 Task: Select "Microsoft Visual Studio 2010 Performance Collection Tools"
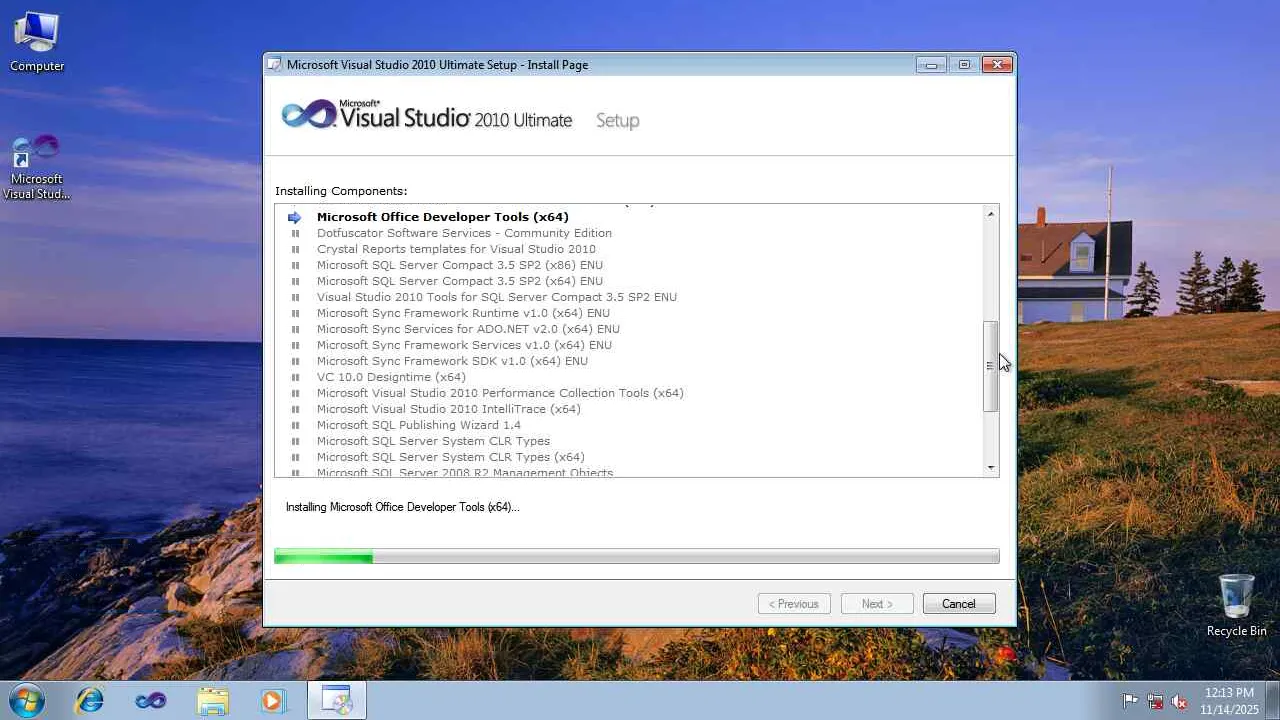[x=500, y=393]
